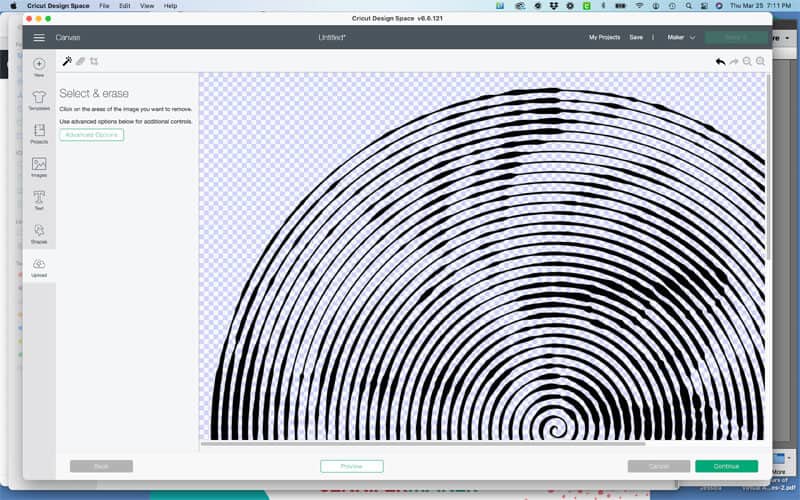Open the View menu
Screen dimensions: 800x500
147,6
